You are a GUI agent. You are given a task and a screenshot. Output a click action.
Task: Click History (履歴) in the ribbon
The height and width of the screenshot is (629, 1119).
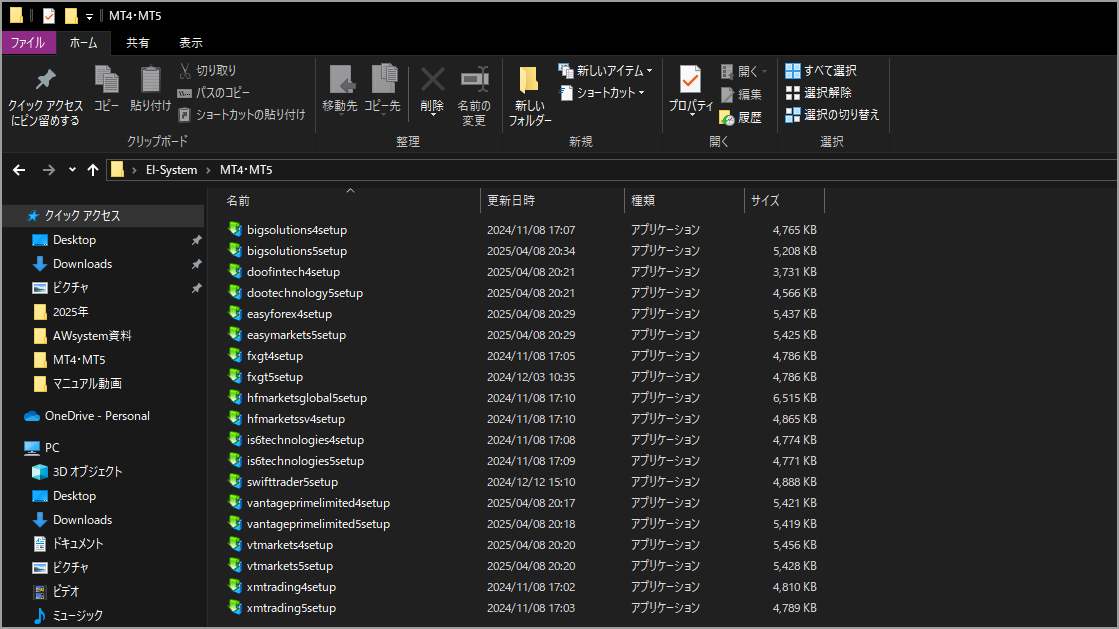click(741, 117)
